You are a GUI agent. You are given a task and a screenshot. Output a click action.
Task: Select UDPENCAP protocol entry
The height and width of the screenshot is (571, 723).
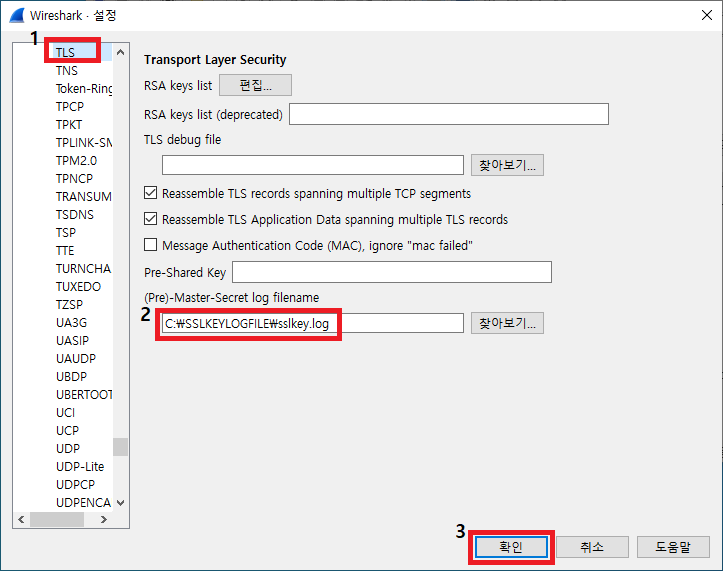[84, 502]
